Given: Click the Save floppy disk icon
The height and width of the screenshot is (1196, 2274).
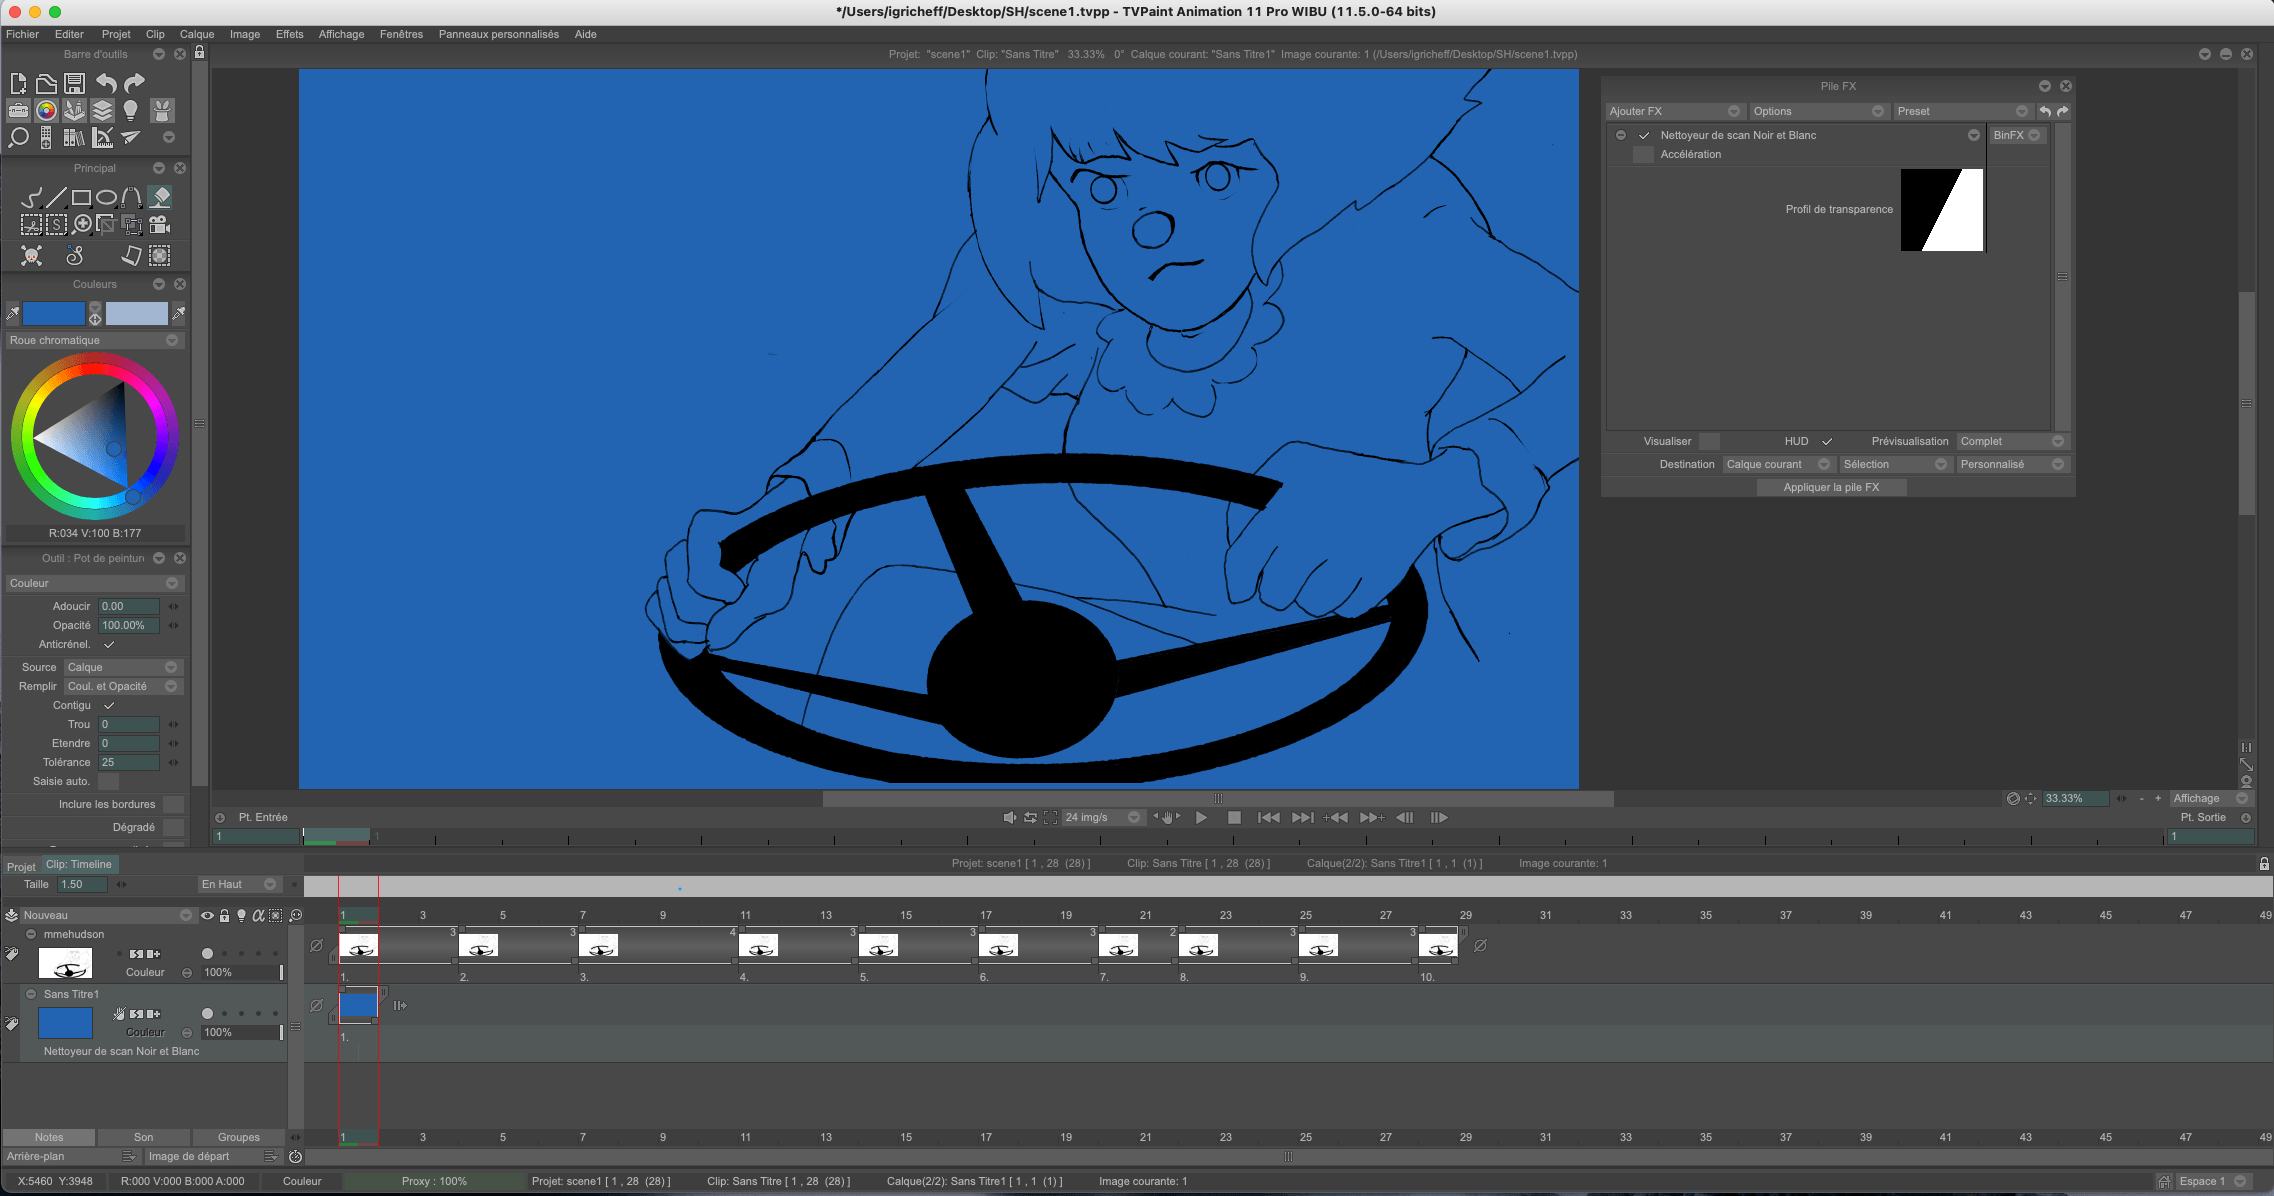Looking at the screenshot, I should [74, 83].
